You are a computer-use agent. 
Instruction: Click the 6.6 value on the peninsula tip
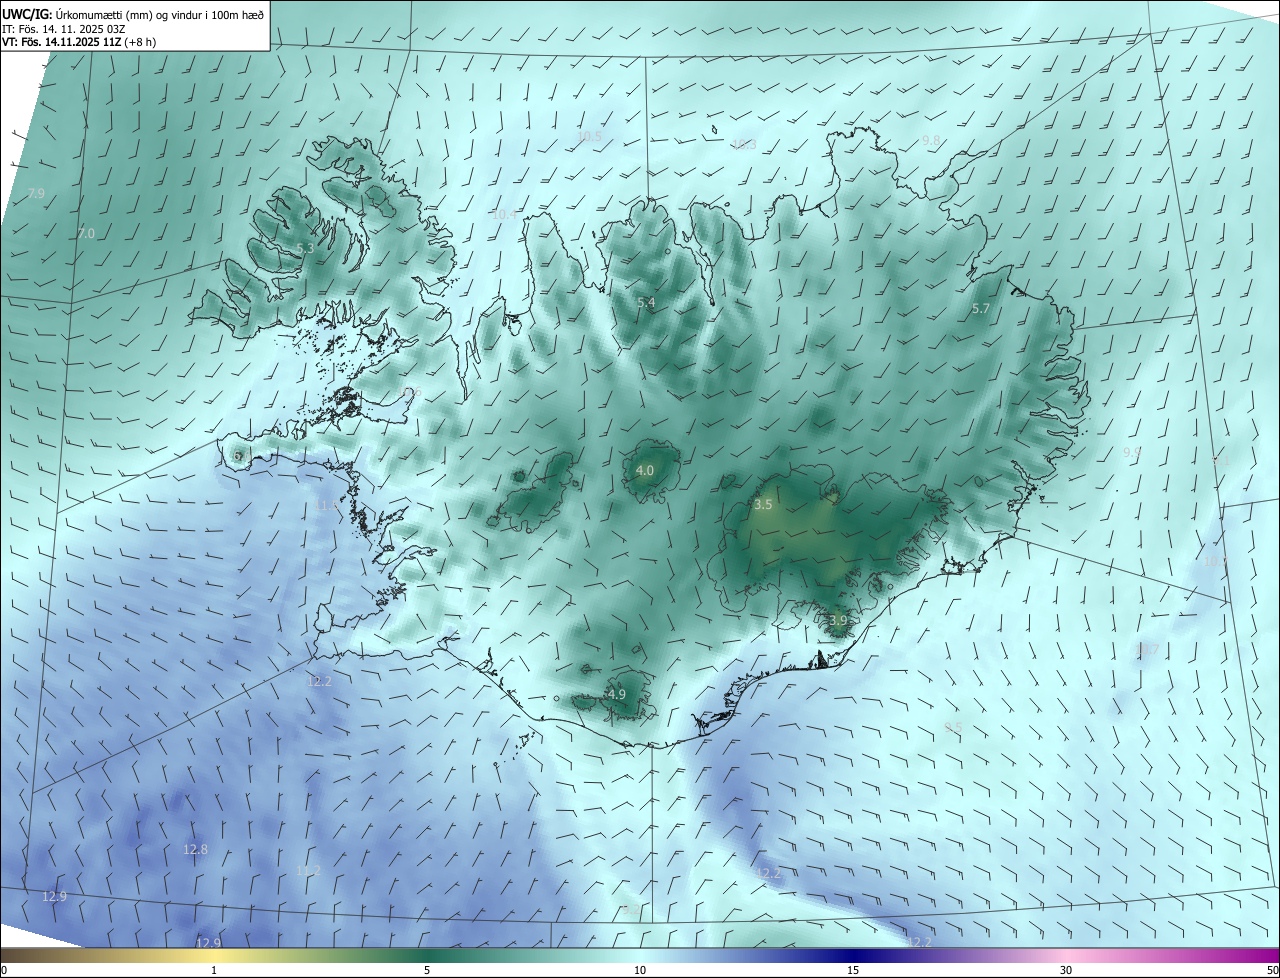240,456
